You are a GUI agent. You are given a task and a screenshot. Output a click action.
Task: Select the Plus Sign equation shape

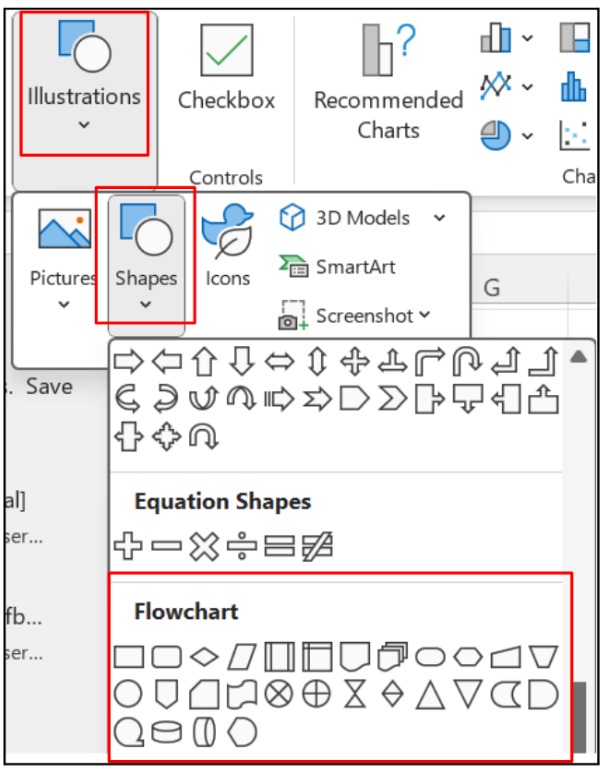(x=128, y=546)
